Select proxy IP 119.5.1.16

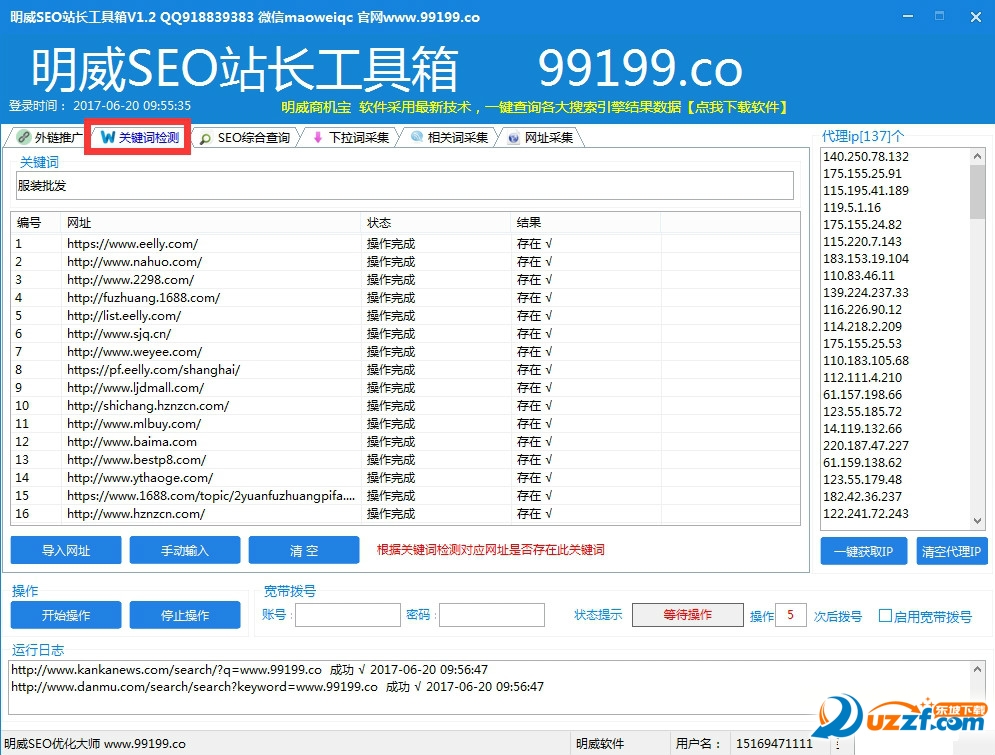852,207
